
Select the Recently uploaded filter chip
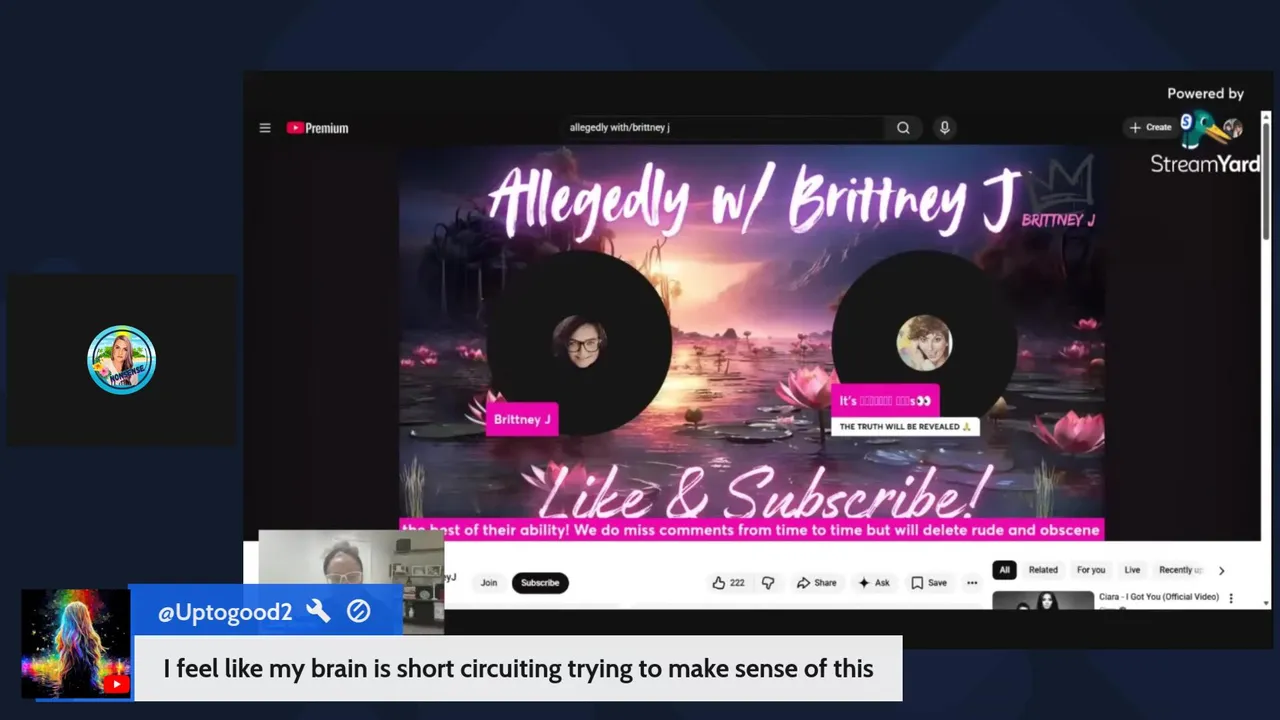click(1180, 570)
